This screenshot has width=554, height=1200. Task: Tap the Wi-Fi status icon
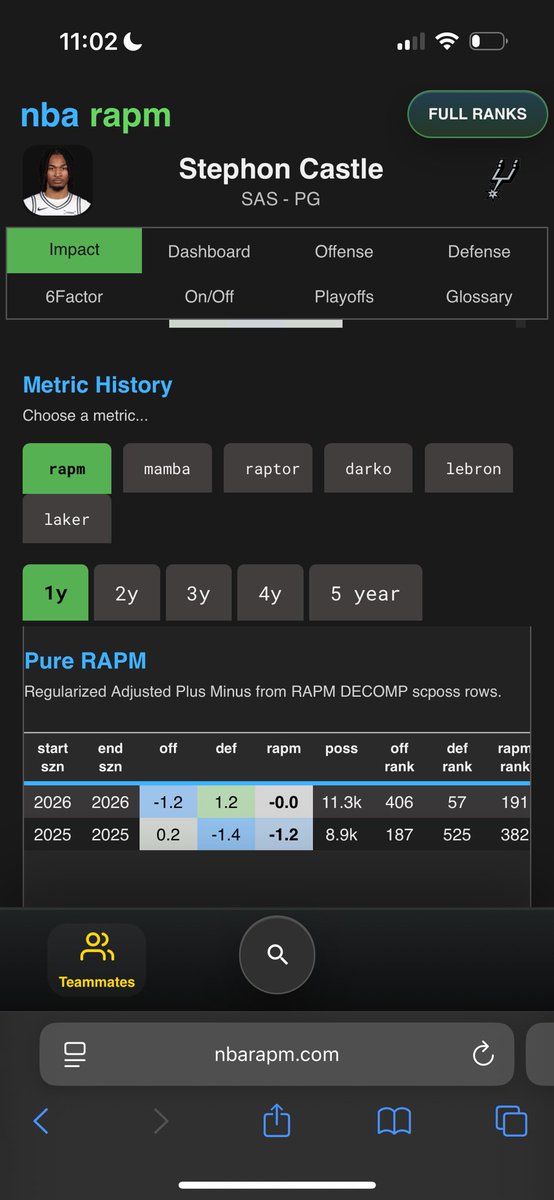pyautogui.click(x=447, y=41)
